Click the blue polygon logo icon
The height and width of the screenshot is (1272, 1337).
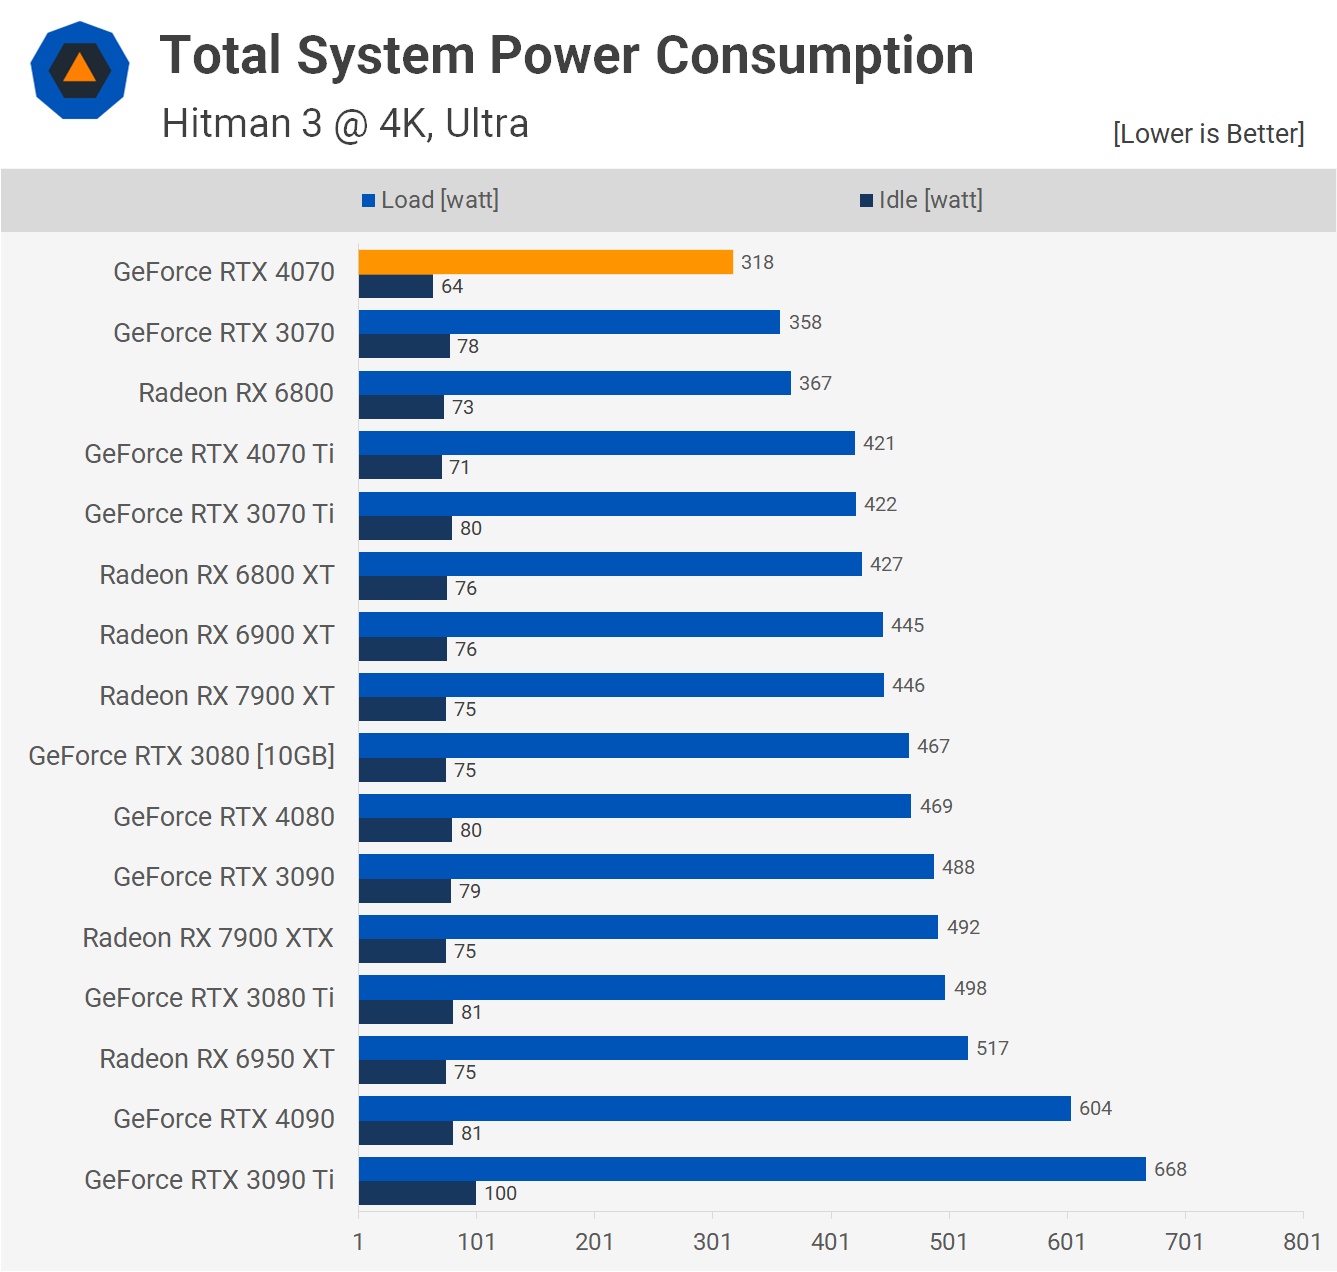(x=80, y=70)
